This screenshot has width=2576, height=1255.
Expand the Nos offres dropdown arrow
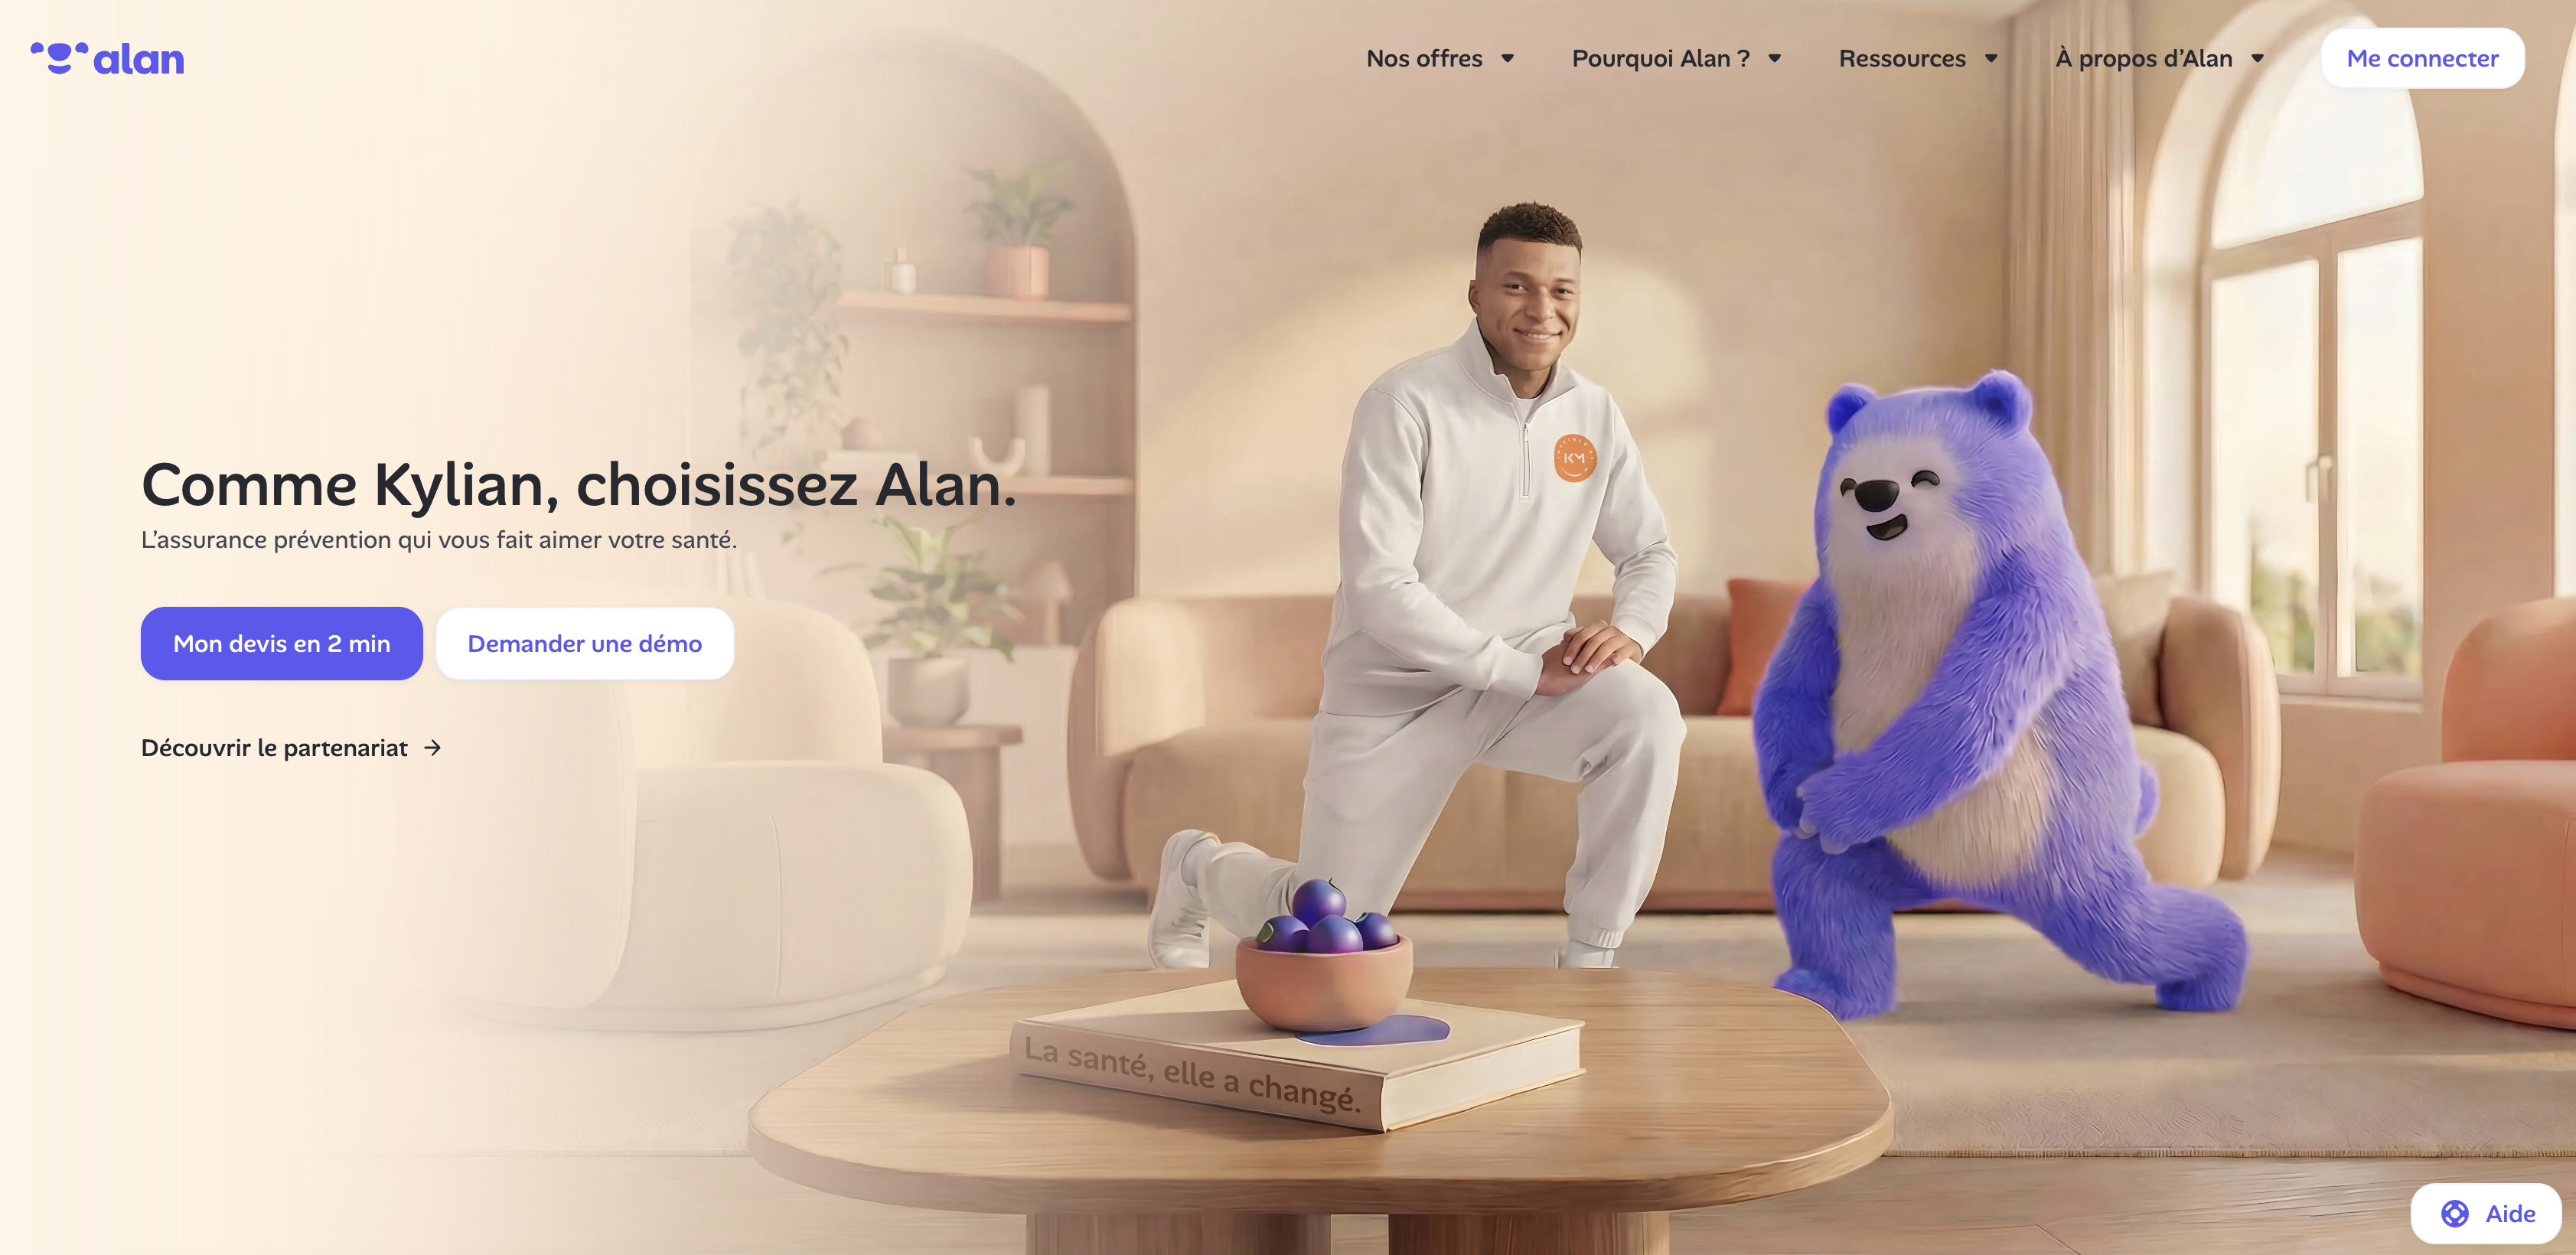point(1507,59)
